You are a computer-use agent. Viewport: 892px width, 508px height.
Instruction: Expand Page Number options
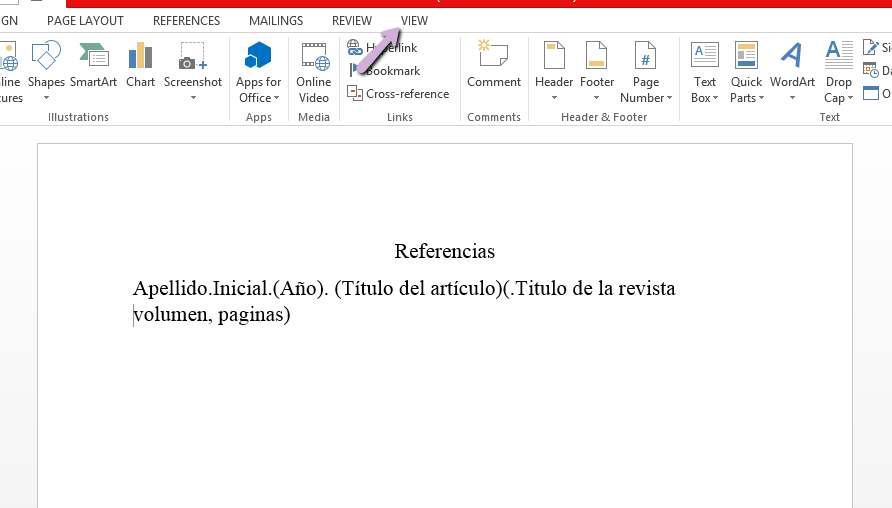click(x=646, y=98)
